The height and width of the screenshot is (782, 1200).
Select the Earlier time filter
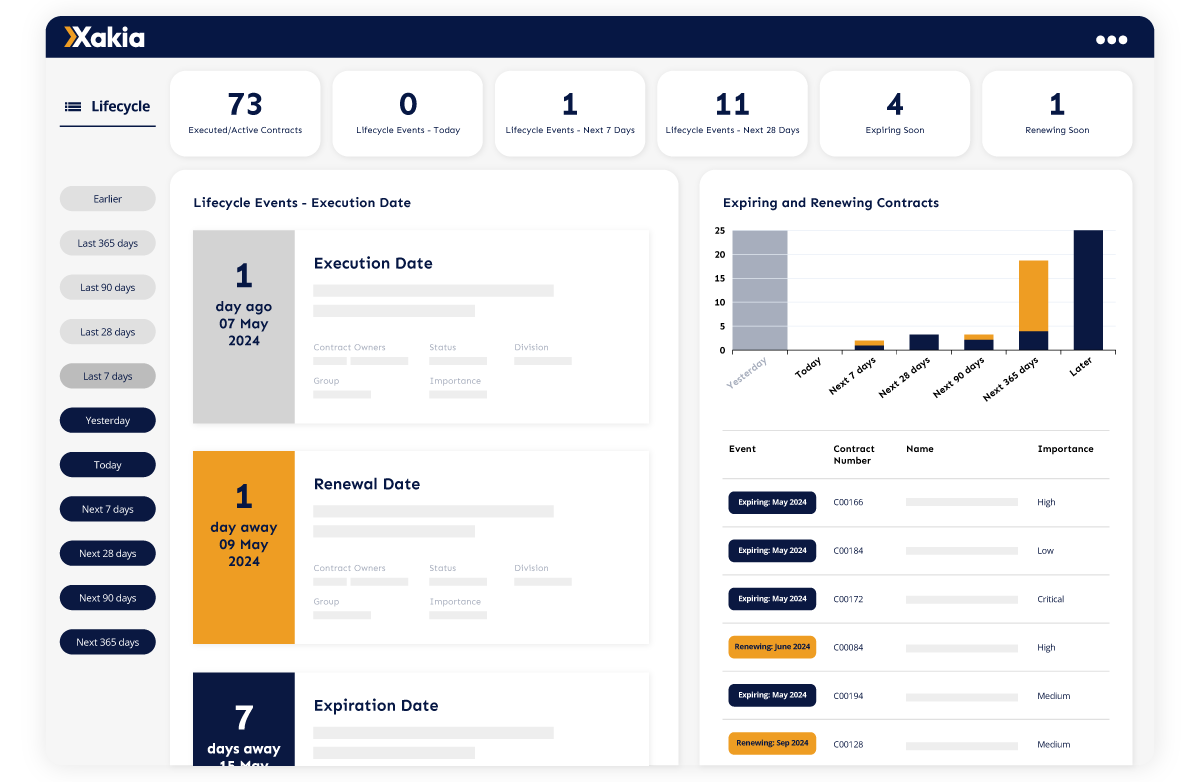pos(108,199)
